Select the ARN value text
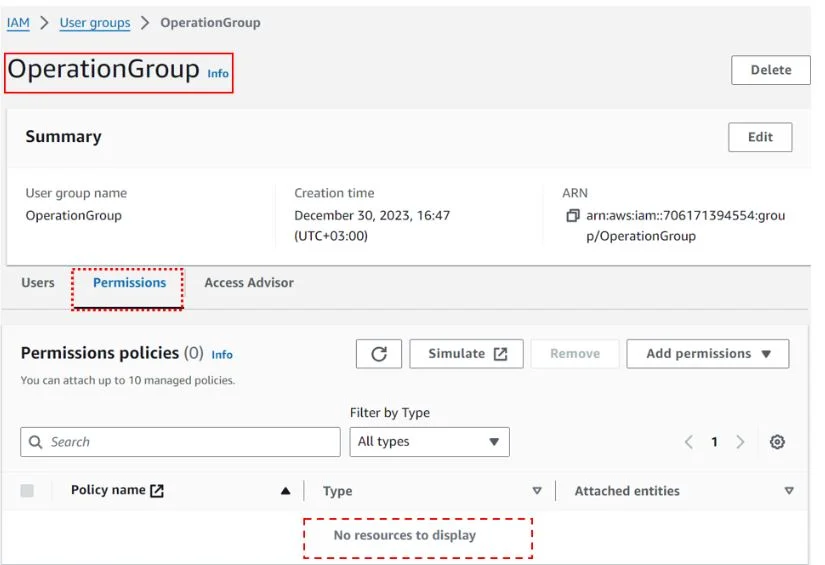 pos(686,226)
